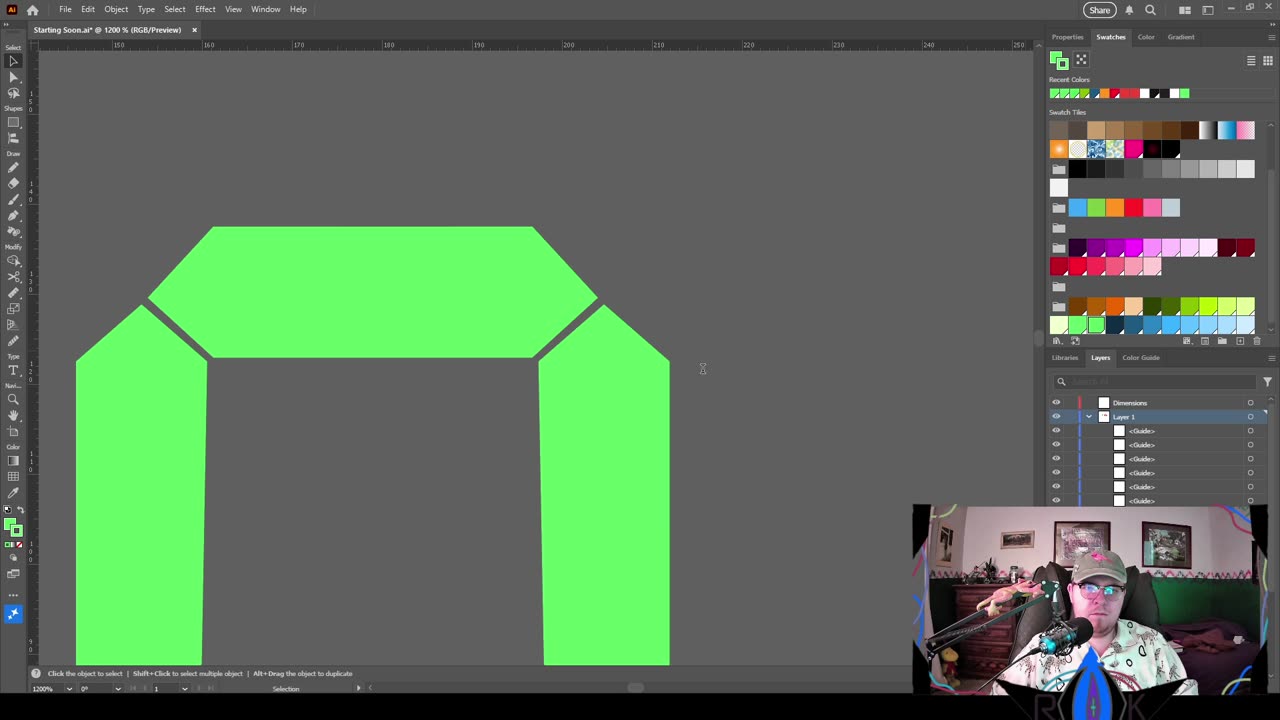The image size is (1280, 720).
Task: Open the artboard number dropdown
Action: click(x=184, y=689)
